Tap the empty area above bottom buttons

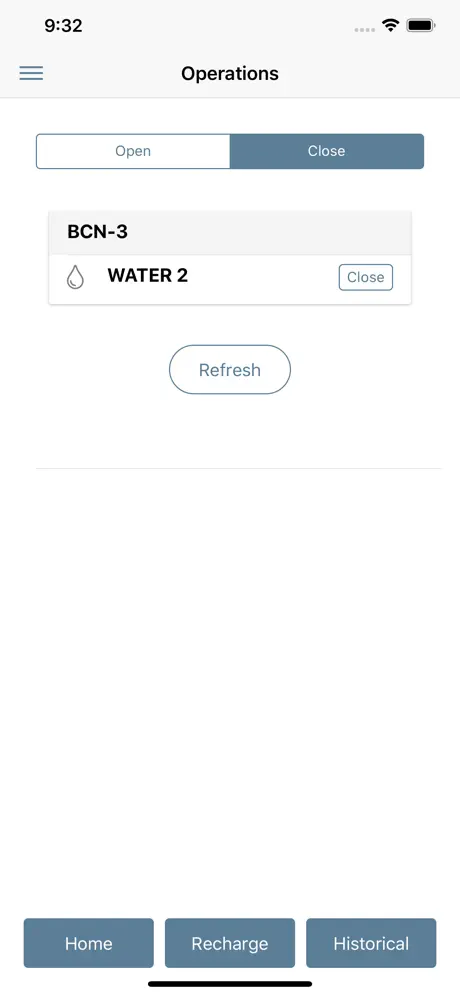coord(230,692)
